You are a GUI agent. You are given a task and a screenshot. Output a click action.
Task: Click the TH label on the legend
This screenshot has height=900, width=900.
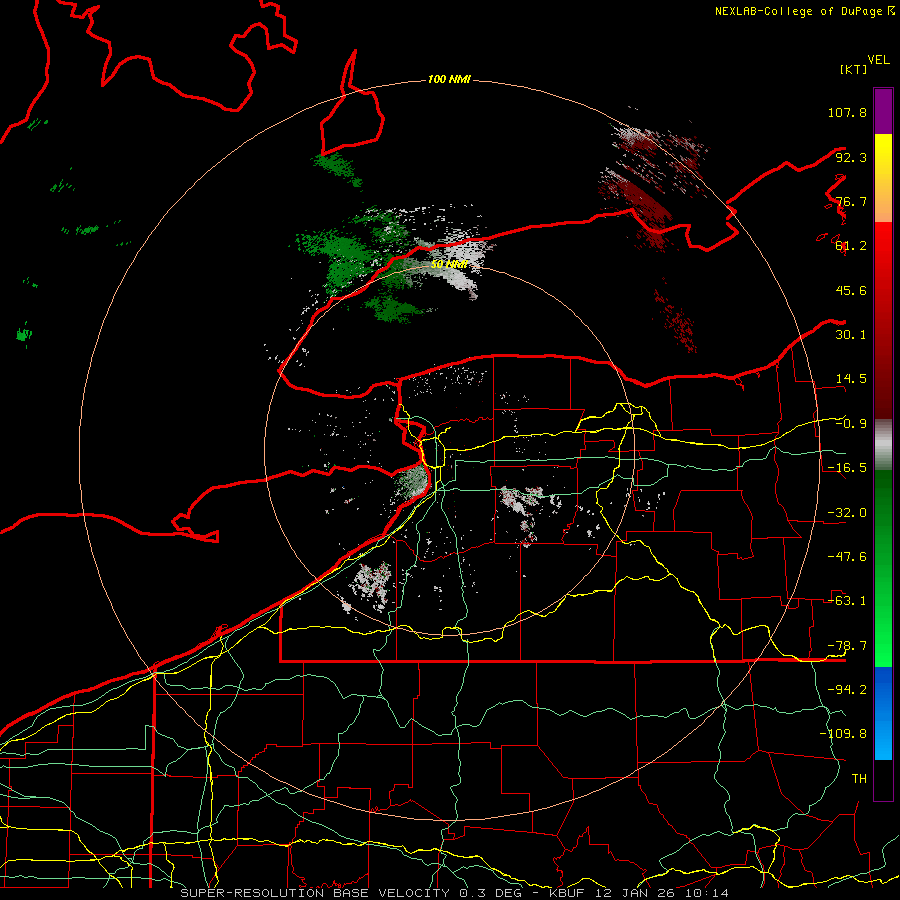[859, 778]
